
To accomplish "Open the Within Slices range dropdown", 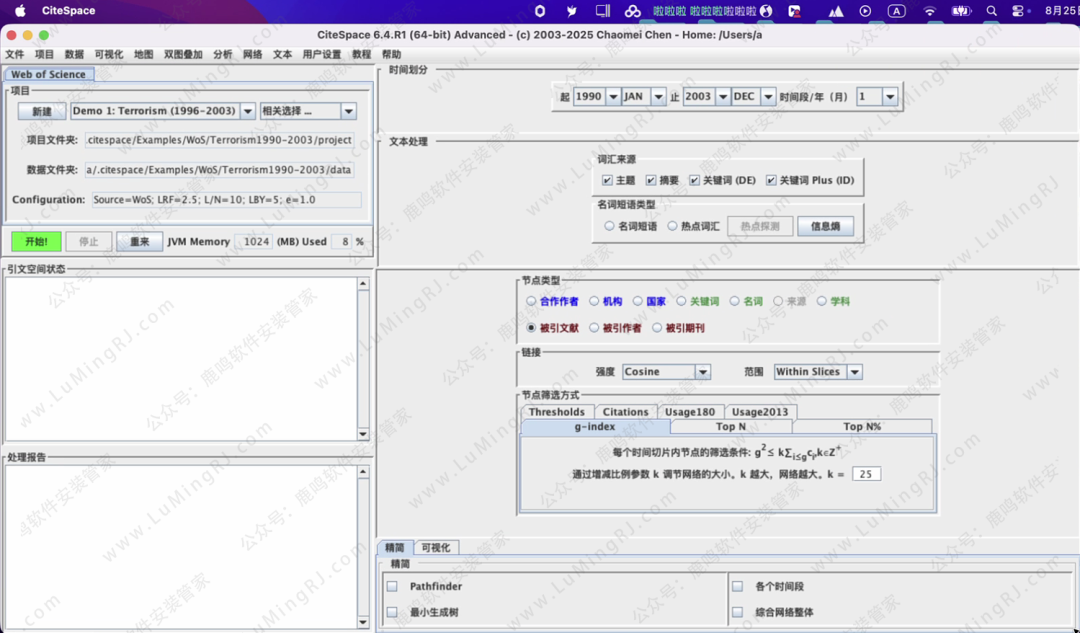I will point(854,372).
